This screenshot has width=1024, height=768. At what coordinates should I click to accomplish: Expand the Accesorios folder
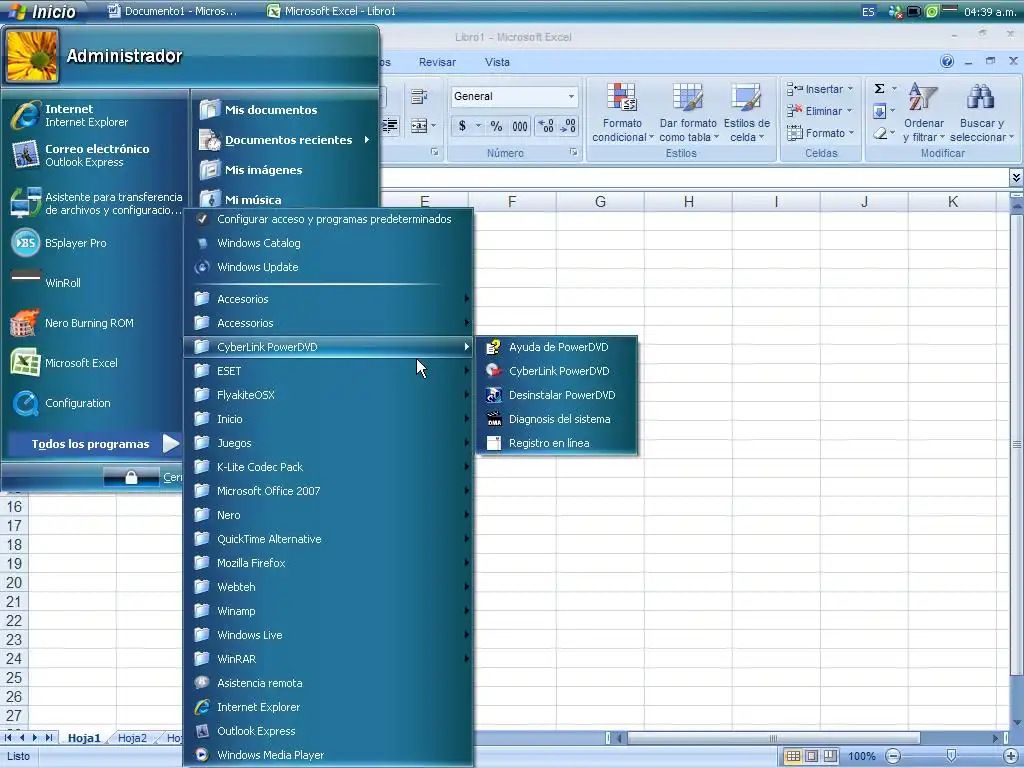328,299
